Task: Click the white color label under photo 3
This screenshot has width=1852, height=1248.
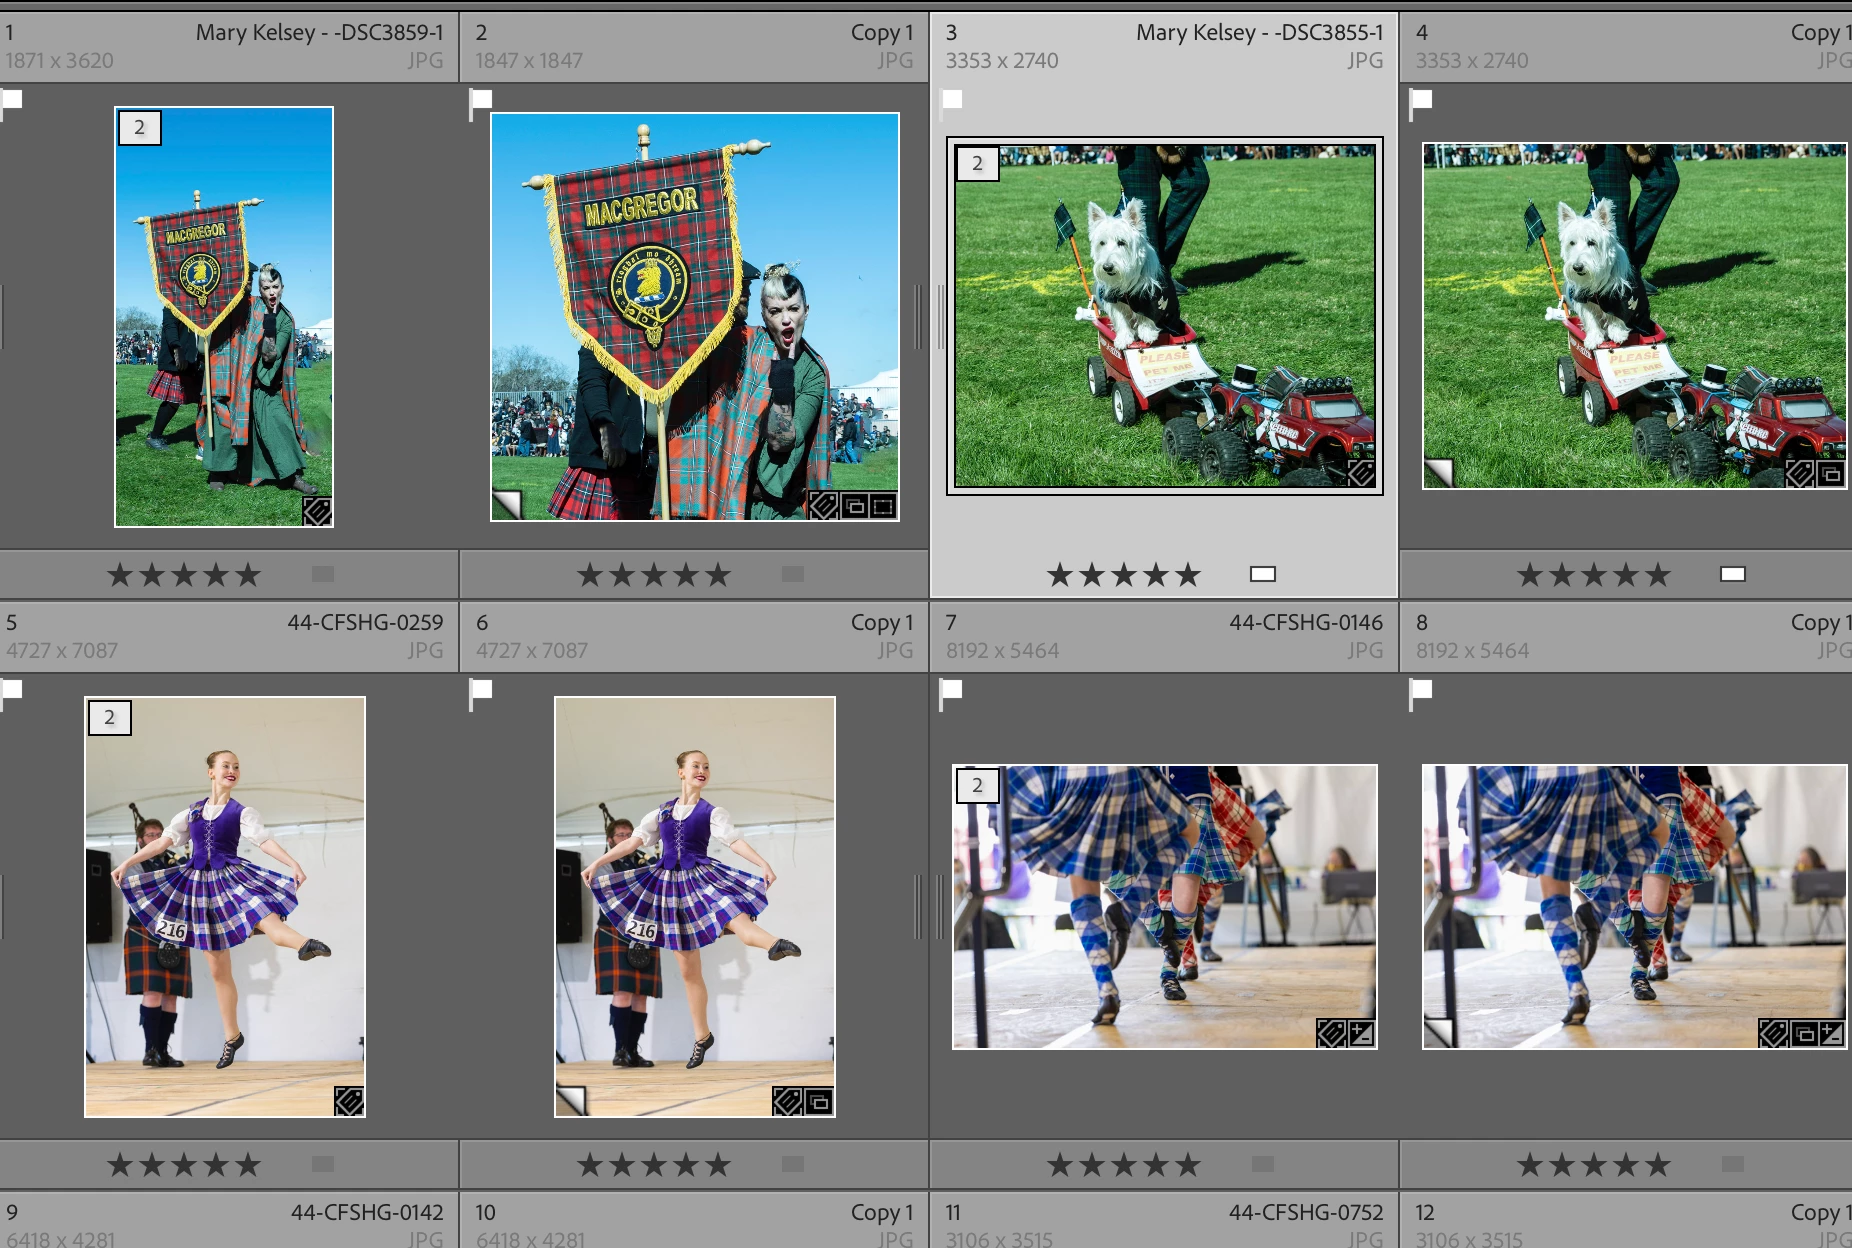Action: pos(1263,574)
